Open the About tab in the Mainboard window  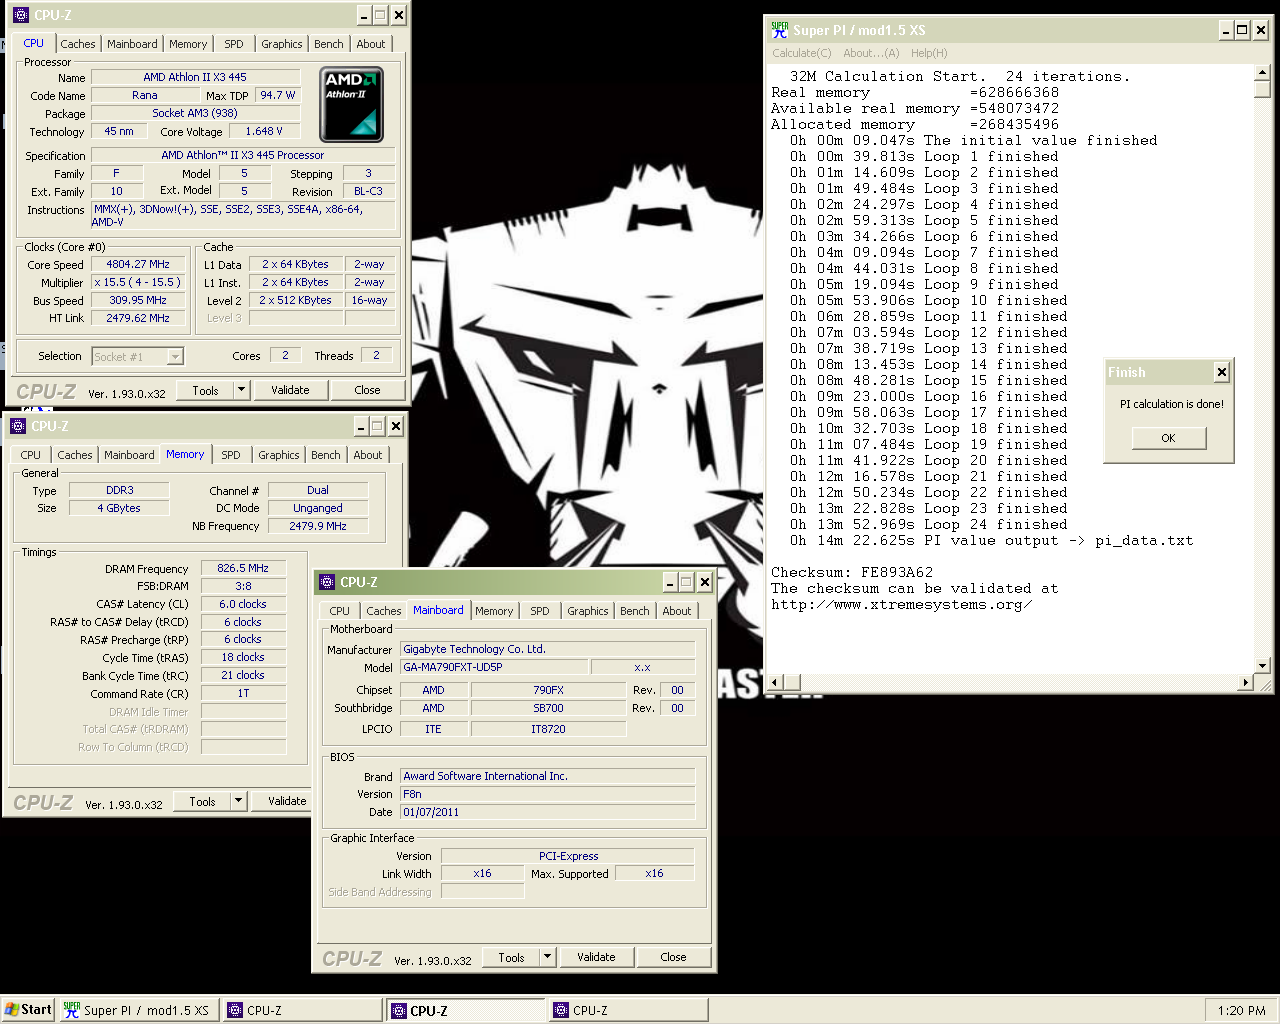point(677,611)
